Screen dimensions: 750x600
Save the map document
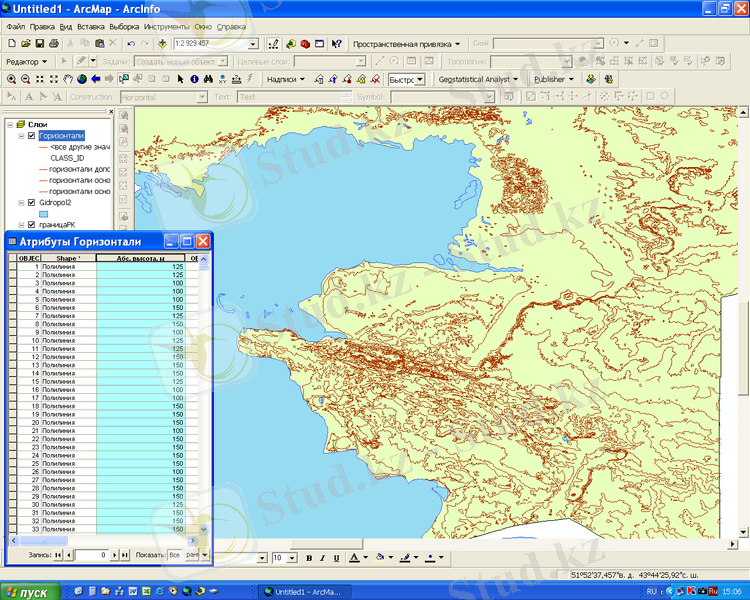[39, 44]
